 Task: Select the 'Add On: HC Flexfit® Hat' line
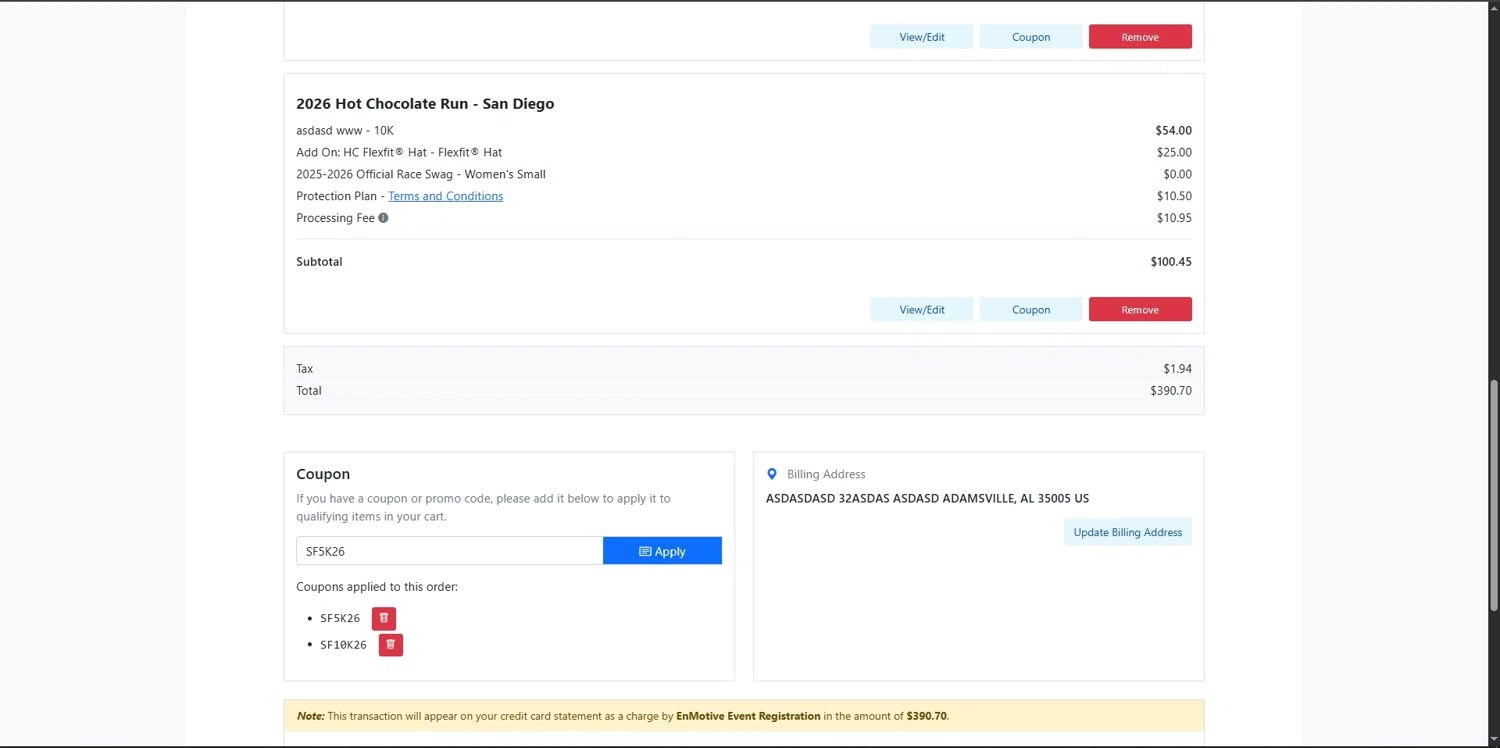pyautogui.click(x=399, y=152)
